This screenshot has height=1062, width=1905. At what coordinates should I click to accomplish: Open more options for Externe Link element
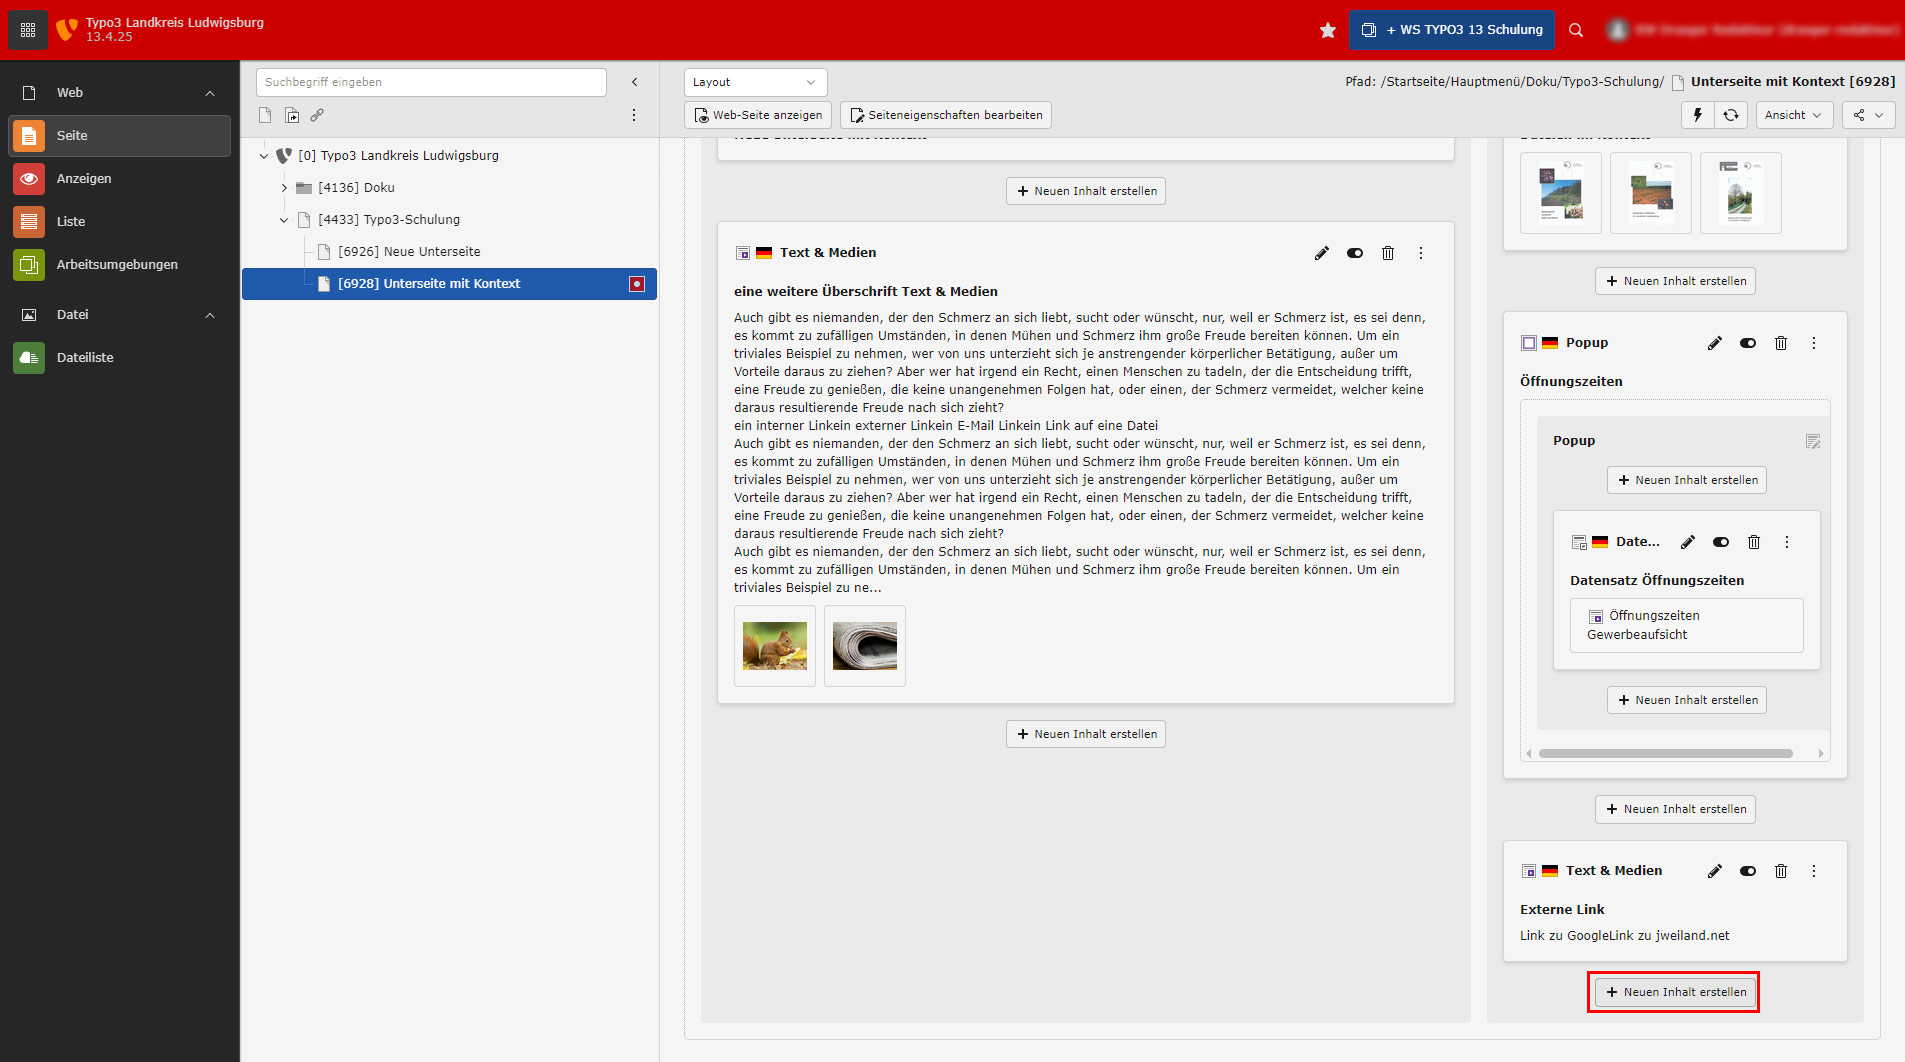(x=1813, y=871)
